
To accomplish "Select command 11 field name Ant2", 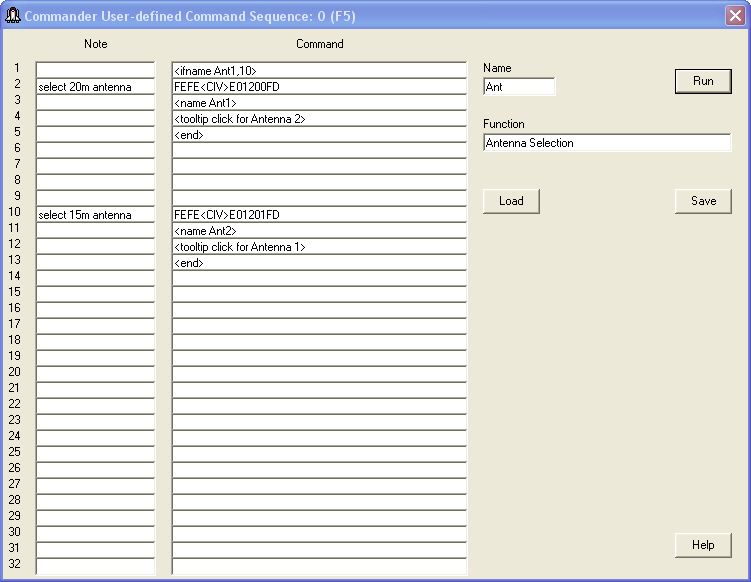I will pyautogui.click(x=319, y=231).
